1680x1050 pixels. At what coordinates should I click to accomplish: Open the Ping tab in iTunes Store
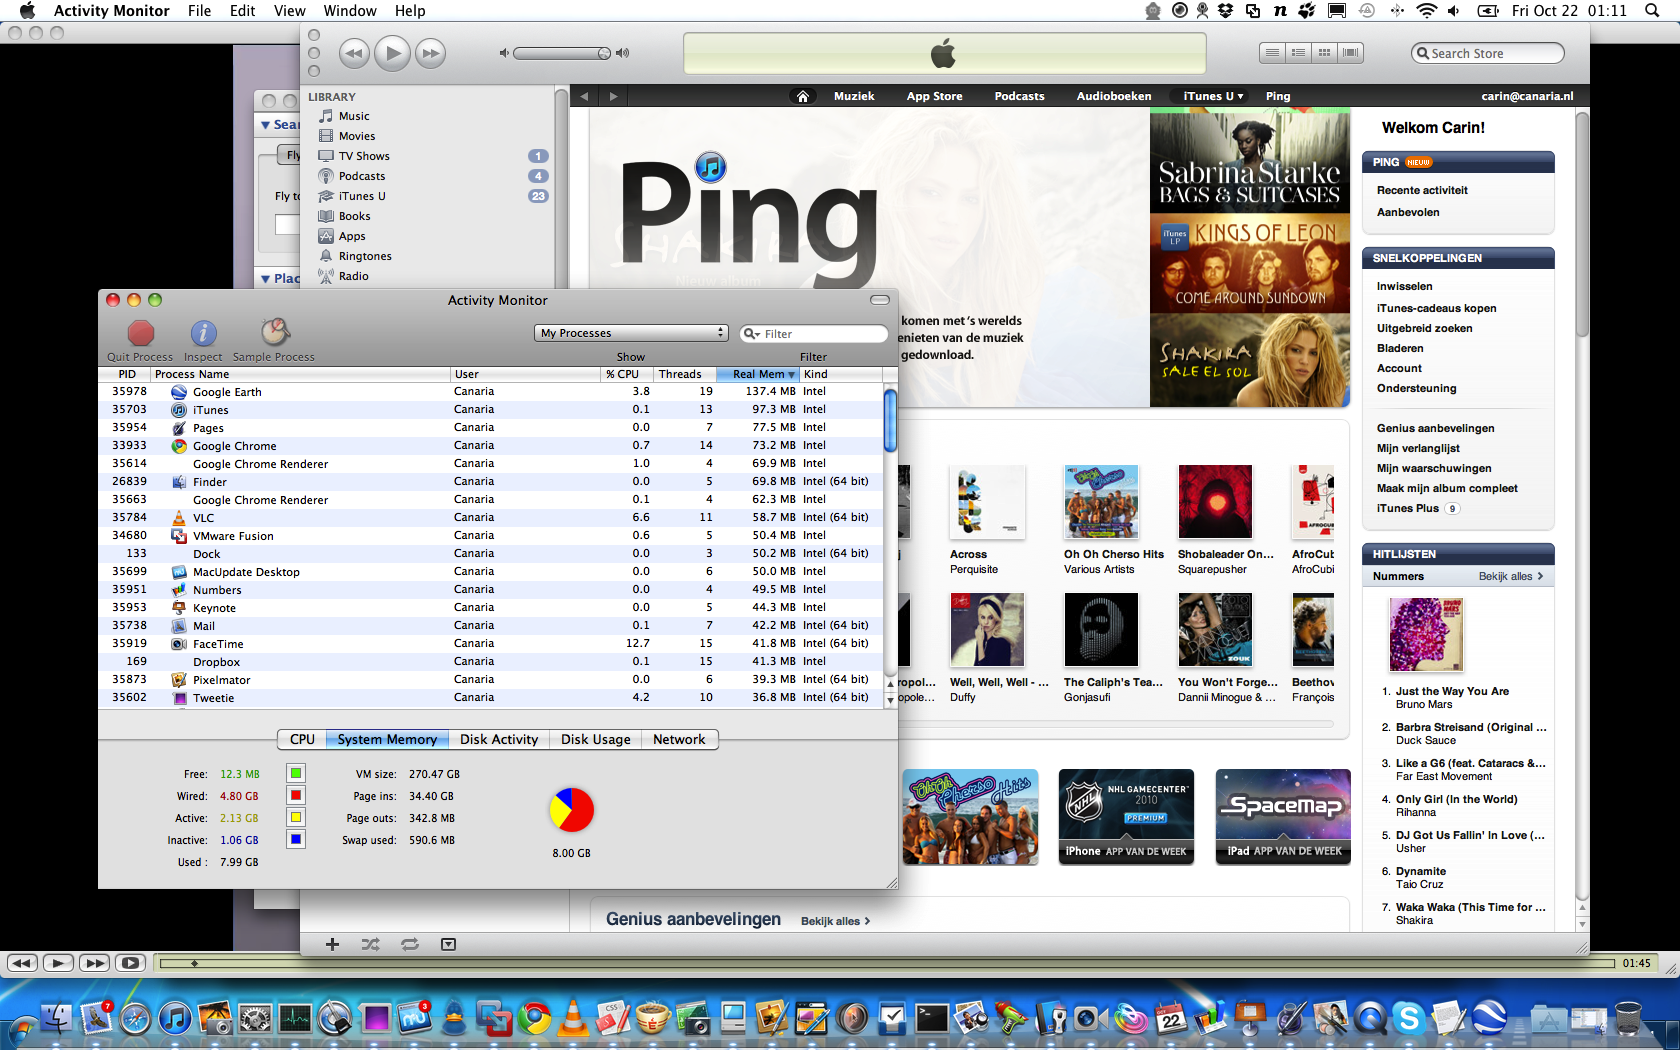[x=1278, y=96]
